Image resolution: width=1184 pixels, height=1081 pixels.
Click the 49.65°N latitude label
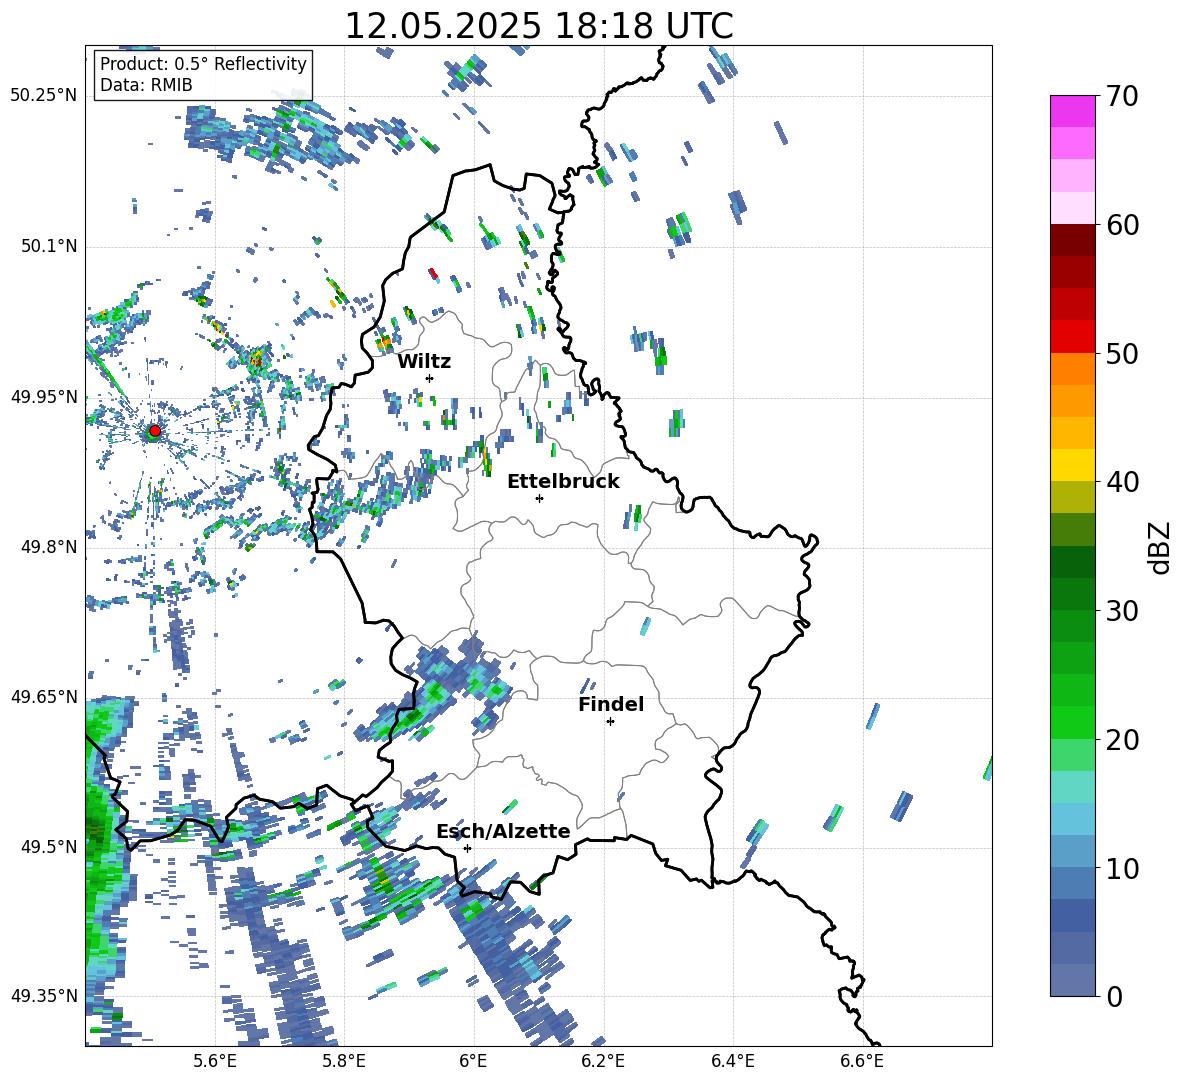pos(43,696)
